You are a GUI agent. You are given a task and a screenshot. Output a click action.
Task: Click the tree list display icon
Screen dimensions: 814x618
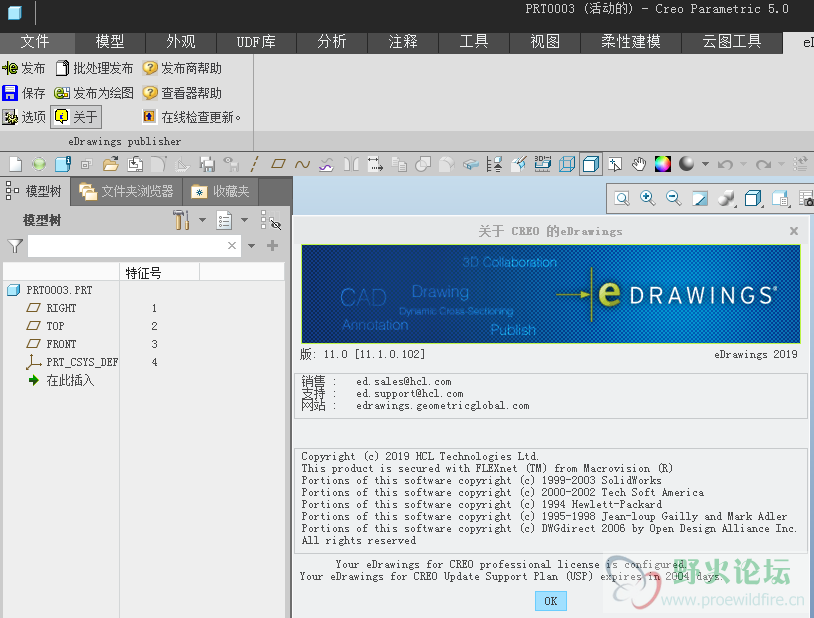point(224,220)
